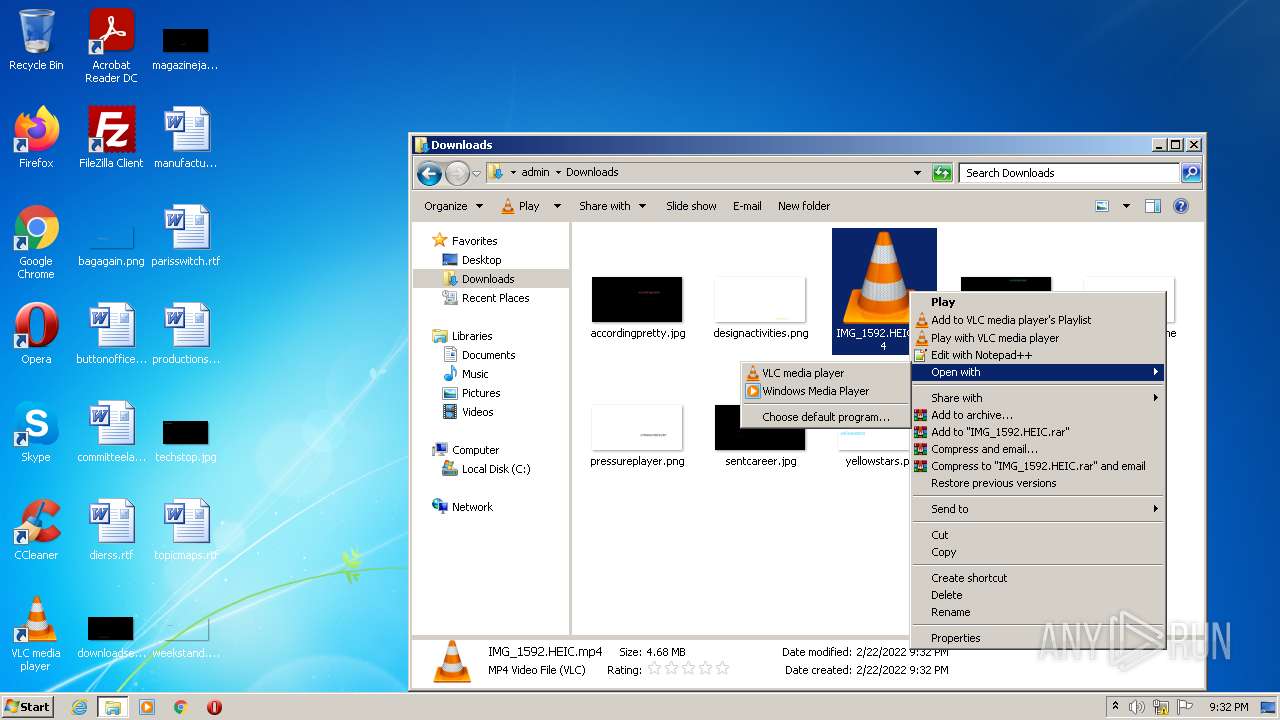Choose VLC media player in Open with submenu
The image size is (1280, 720).
coord(824,373)
